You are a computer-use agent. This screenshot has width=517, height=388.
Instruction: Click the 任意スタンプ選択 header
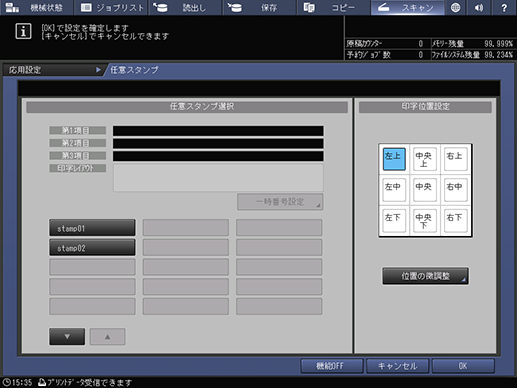187,107
